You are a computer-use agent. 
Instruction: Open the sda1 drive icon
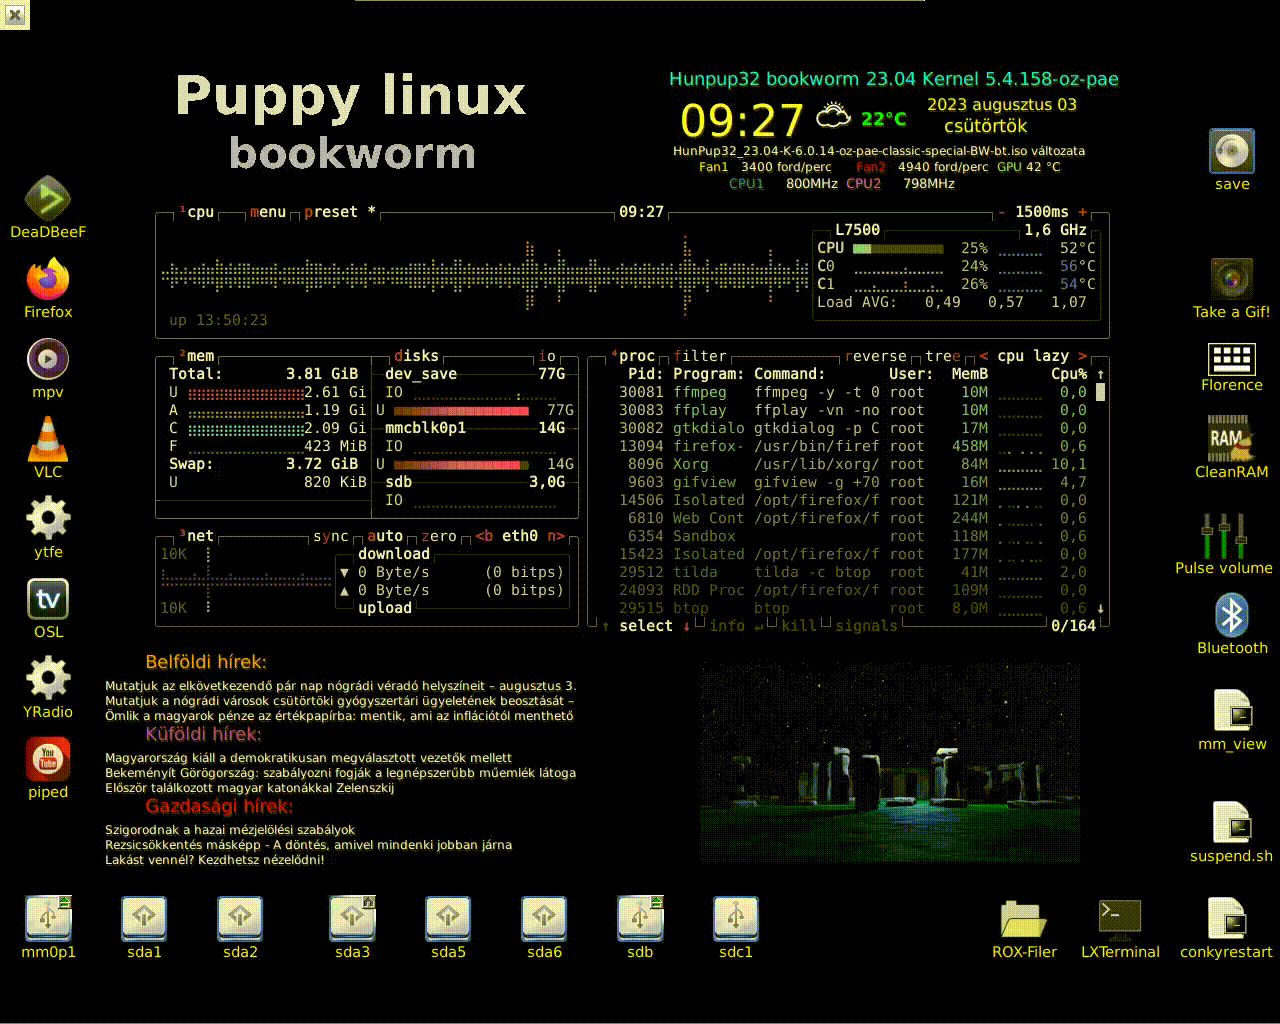click(144, 919)
